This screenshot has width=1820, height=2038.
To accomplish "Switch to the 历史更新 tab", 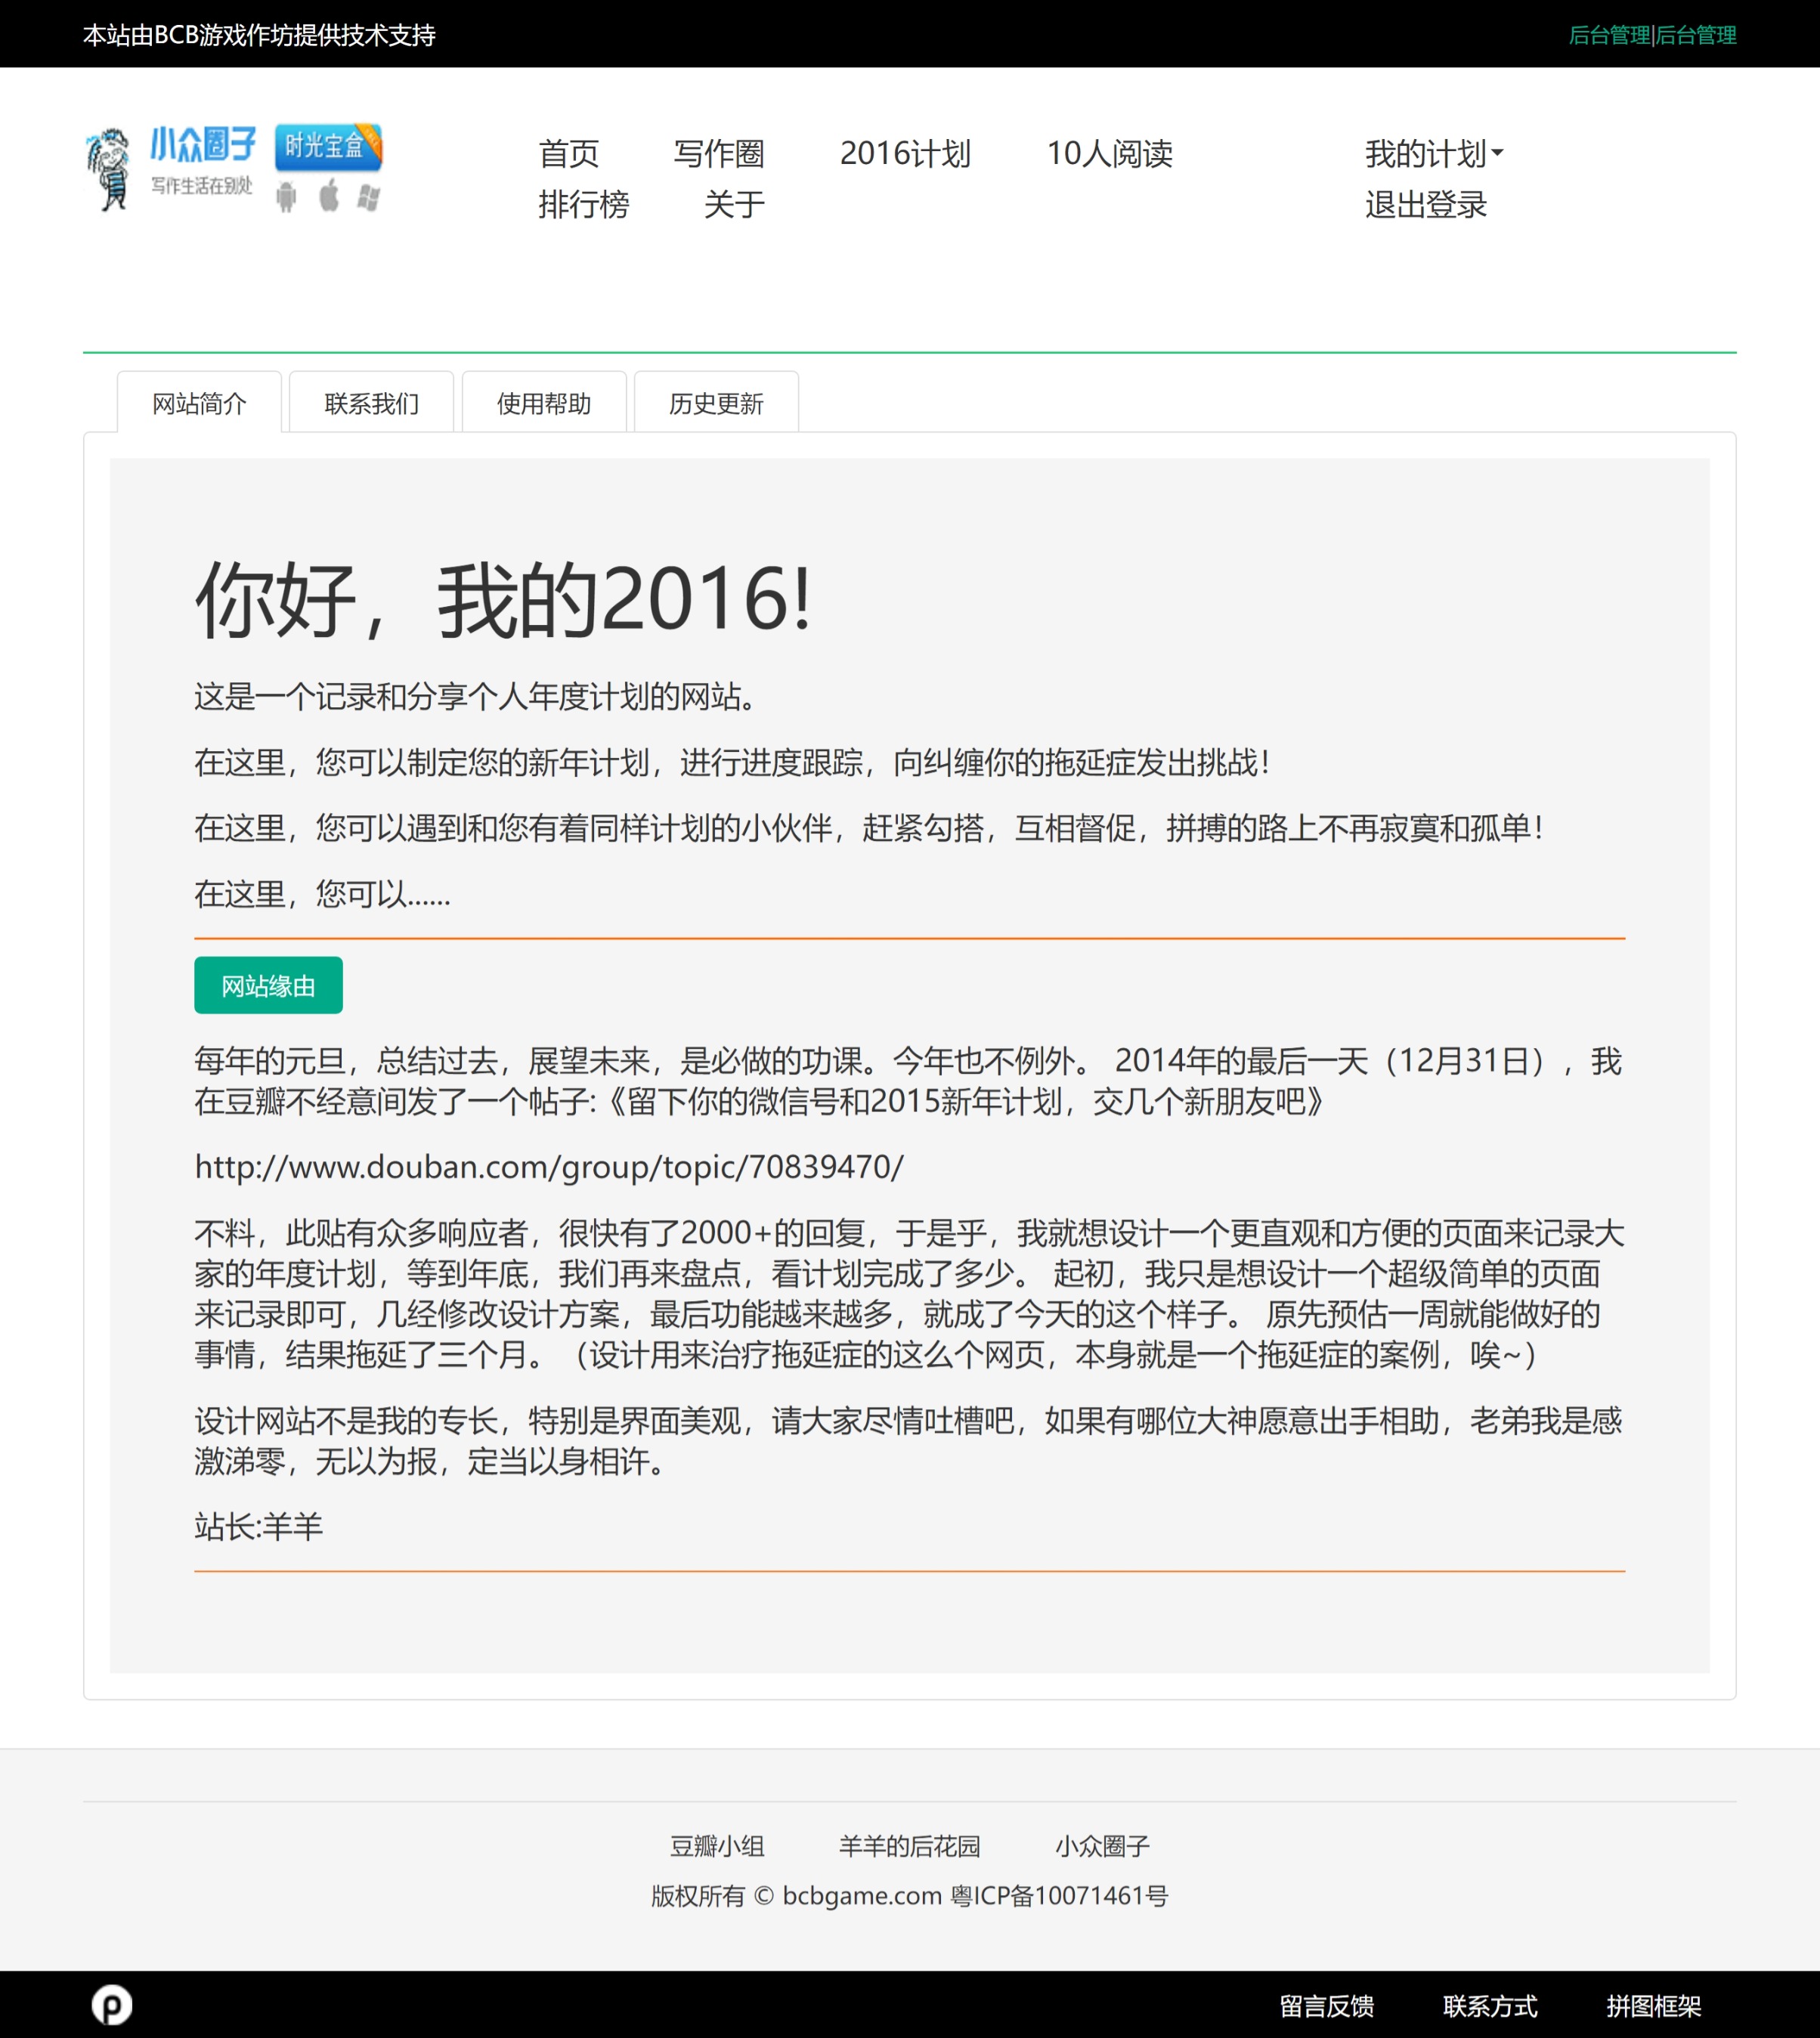I will click(716, 403).
